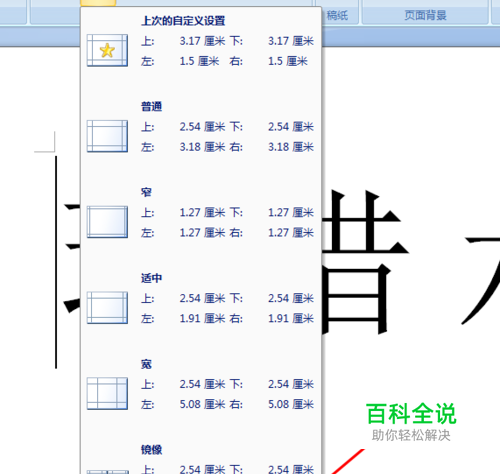
Task: Select the 窄 margin option label
Action: coord(146,192)
